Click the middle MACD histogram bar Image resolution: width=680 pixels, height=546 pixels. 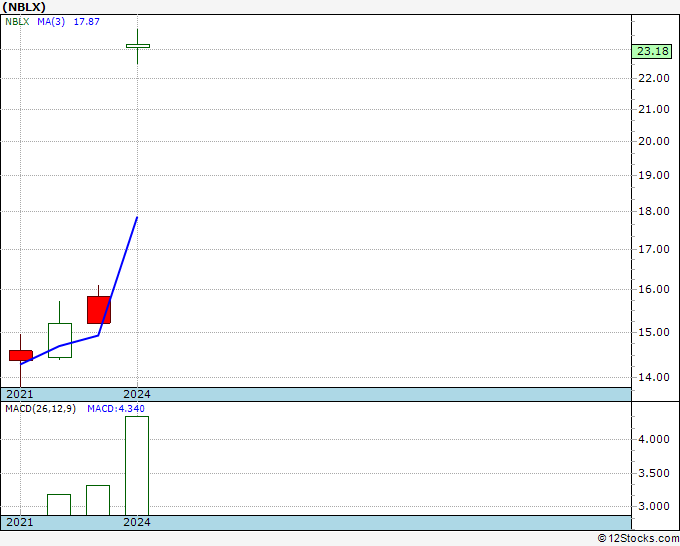(x=98, y=500)
